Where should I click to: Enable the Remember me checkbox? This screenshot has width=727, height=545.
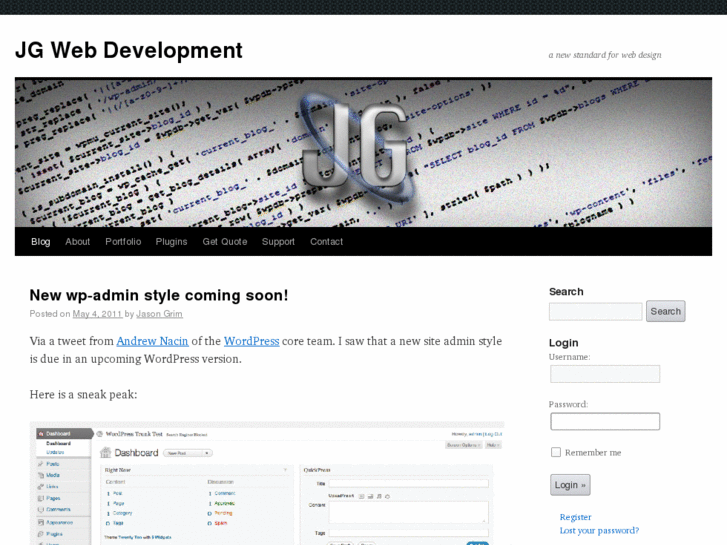point(555,452)
